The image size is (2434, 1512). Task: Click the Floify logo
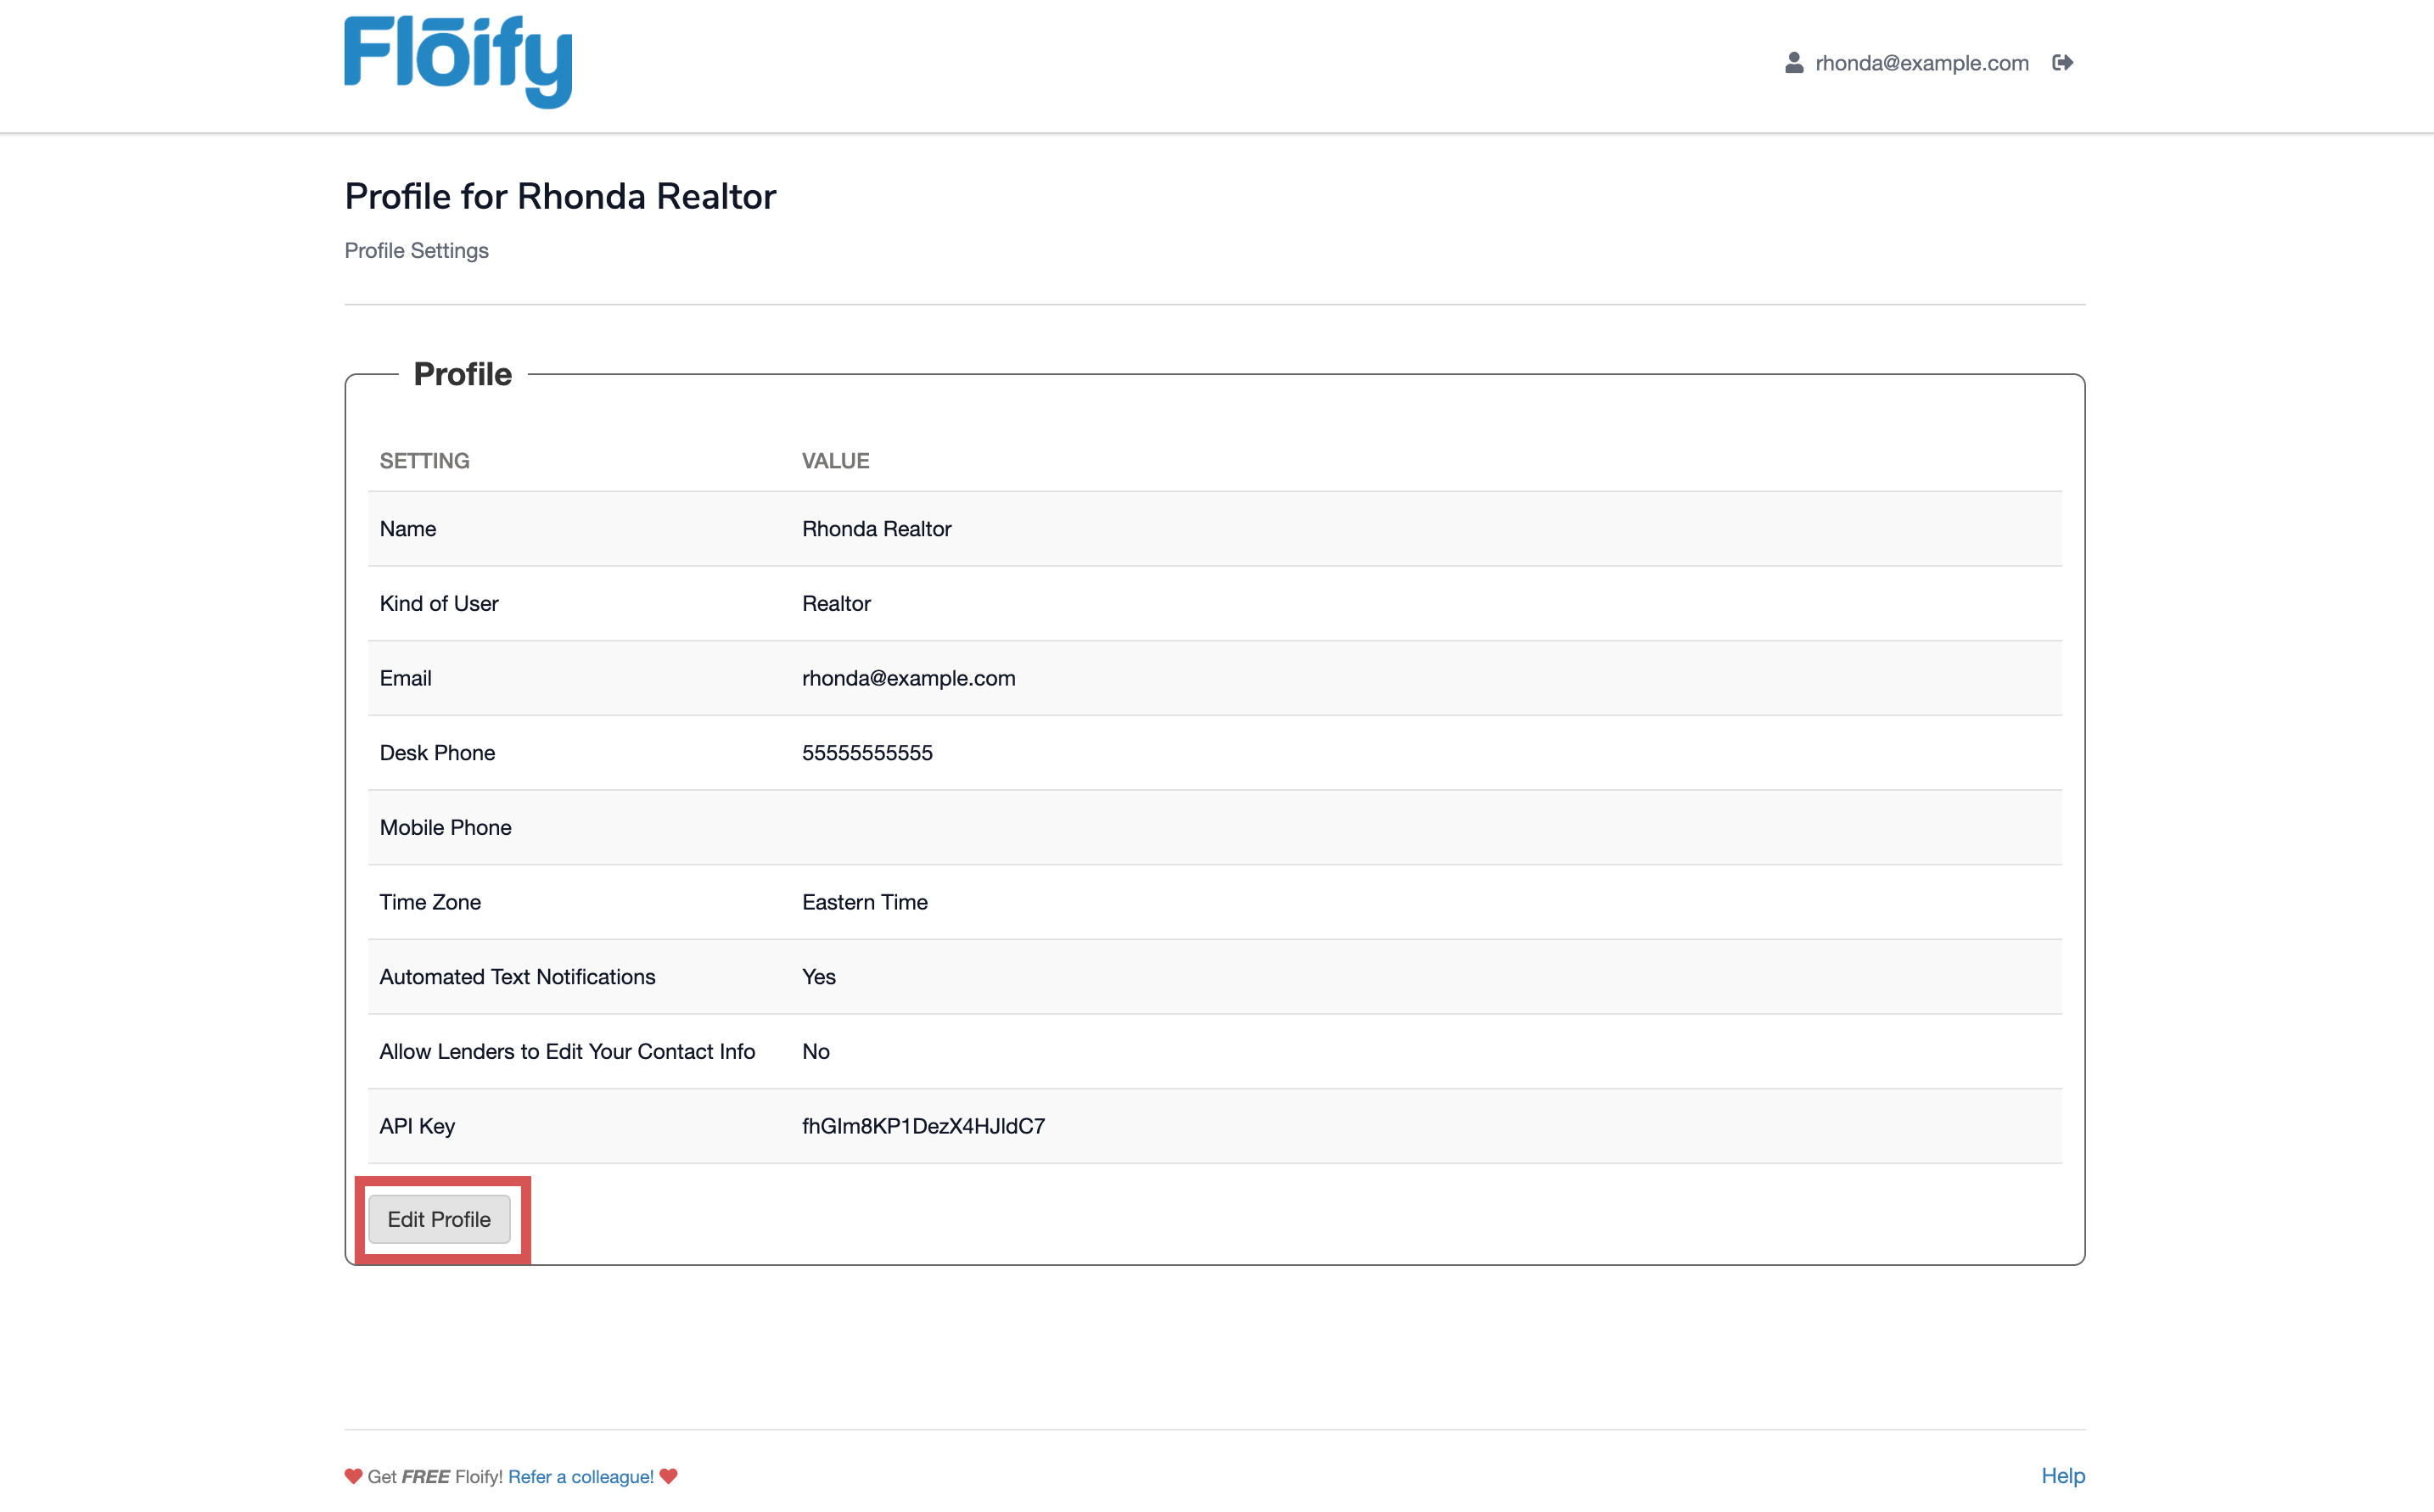[x=458, y=60]
